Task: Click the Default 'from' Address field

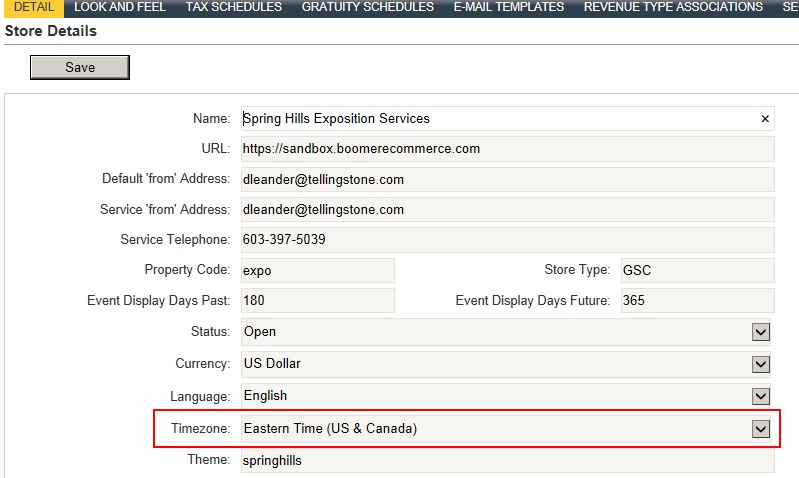Action: pyautogui.click(x=507, y=180)
